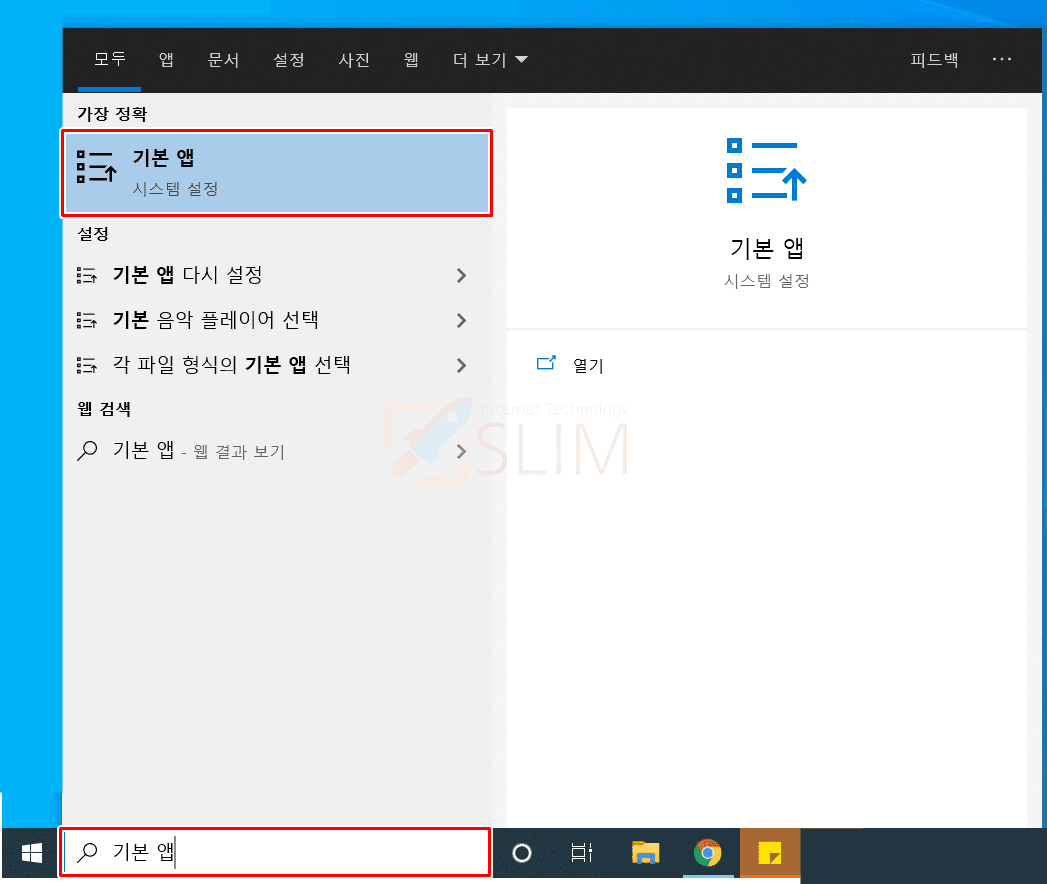The width and height of the screenshot is (1047, 884).
Task: Expand the 더 보기 dropdown
Action: coord(490,59)
